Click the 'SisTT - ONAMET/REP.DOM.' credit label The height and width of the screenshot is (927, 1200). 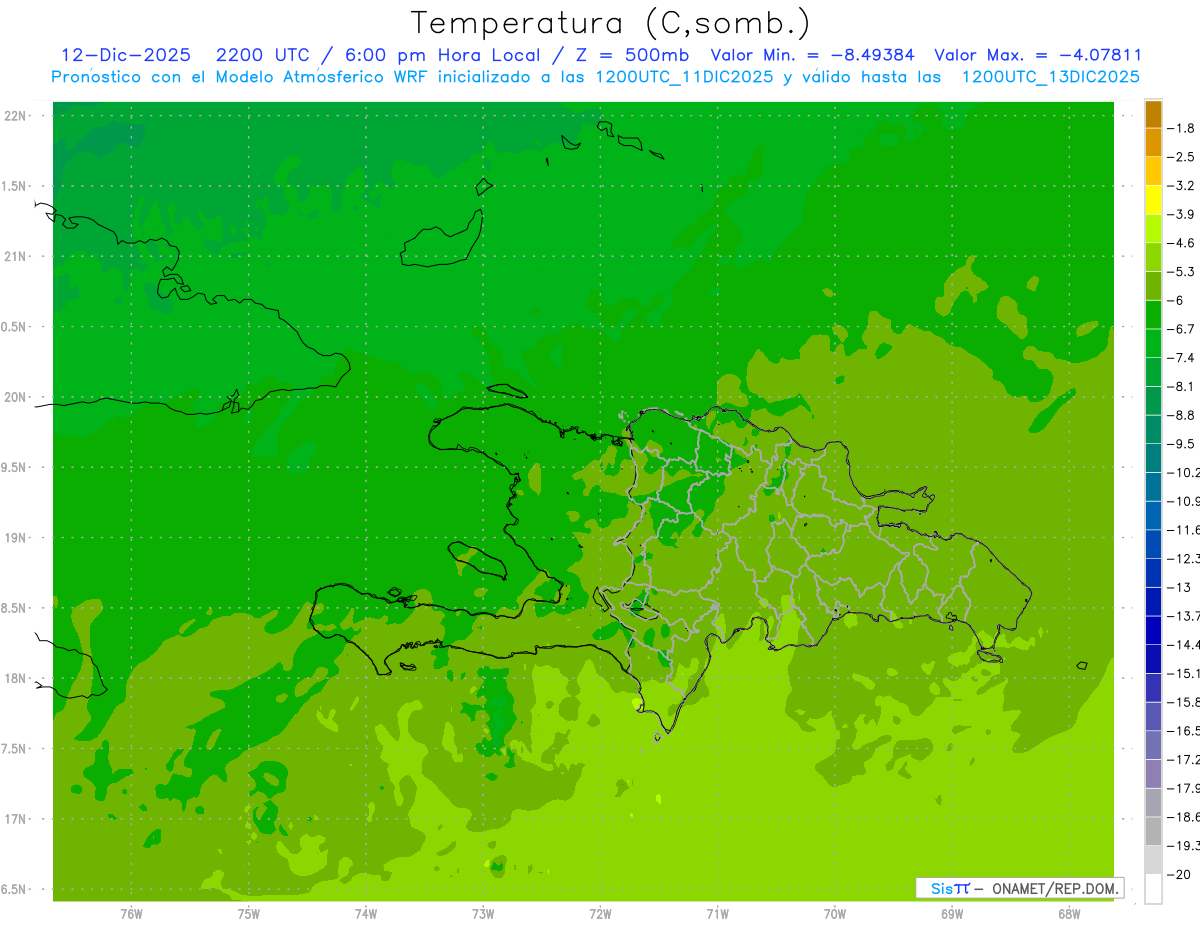point(1020,888)
